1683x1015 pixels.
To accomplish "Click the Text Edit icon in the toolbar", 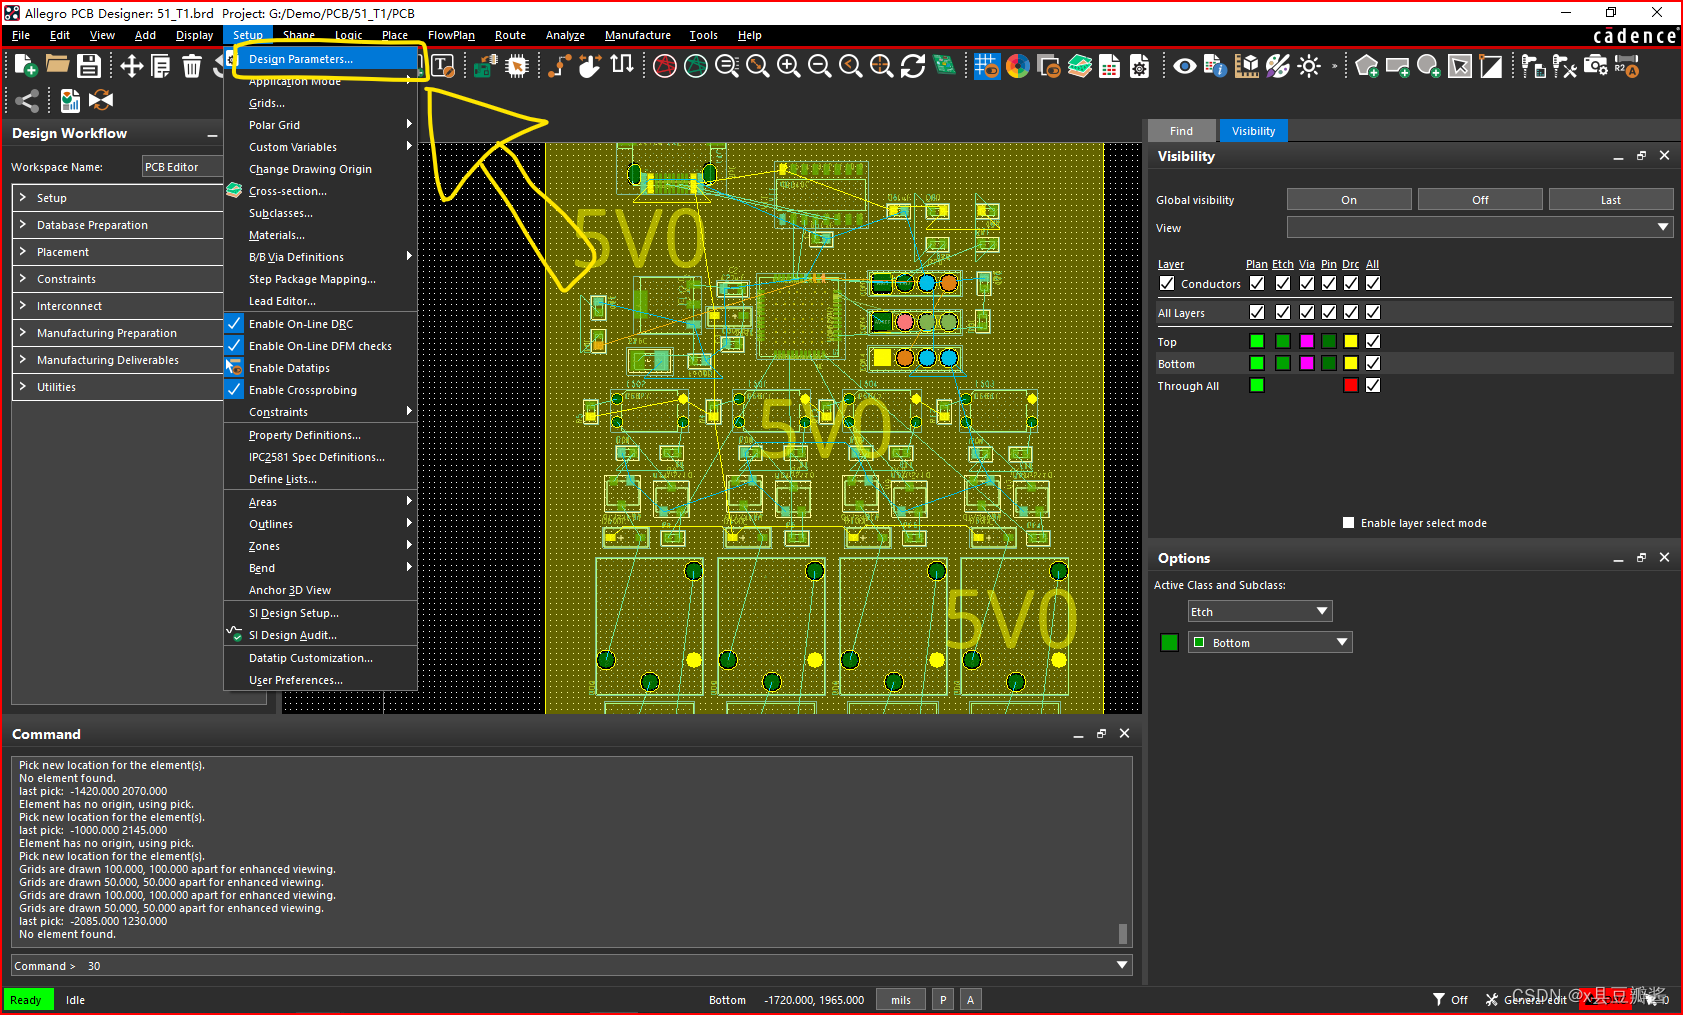I will click(443, 66).
